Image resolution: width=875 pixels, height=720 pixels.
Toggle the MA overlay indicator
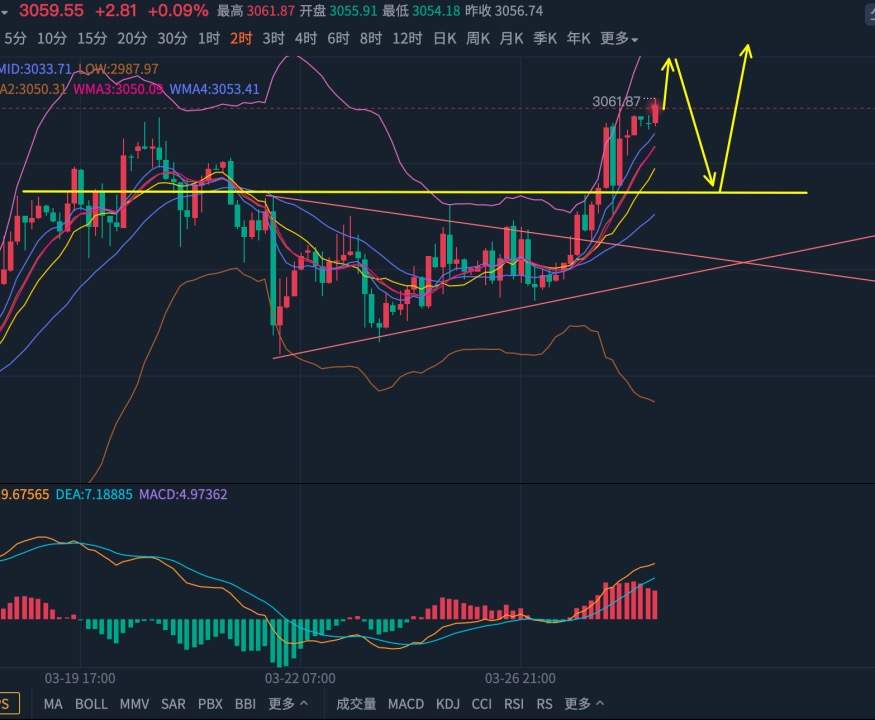pyautogui.click(x=53, y=704)
